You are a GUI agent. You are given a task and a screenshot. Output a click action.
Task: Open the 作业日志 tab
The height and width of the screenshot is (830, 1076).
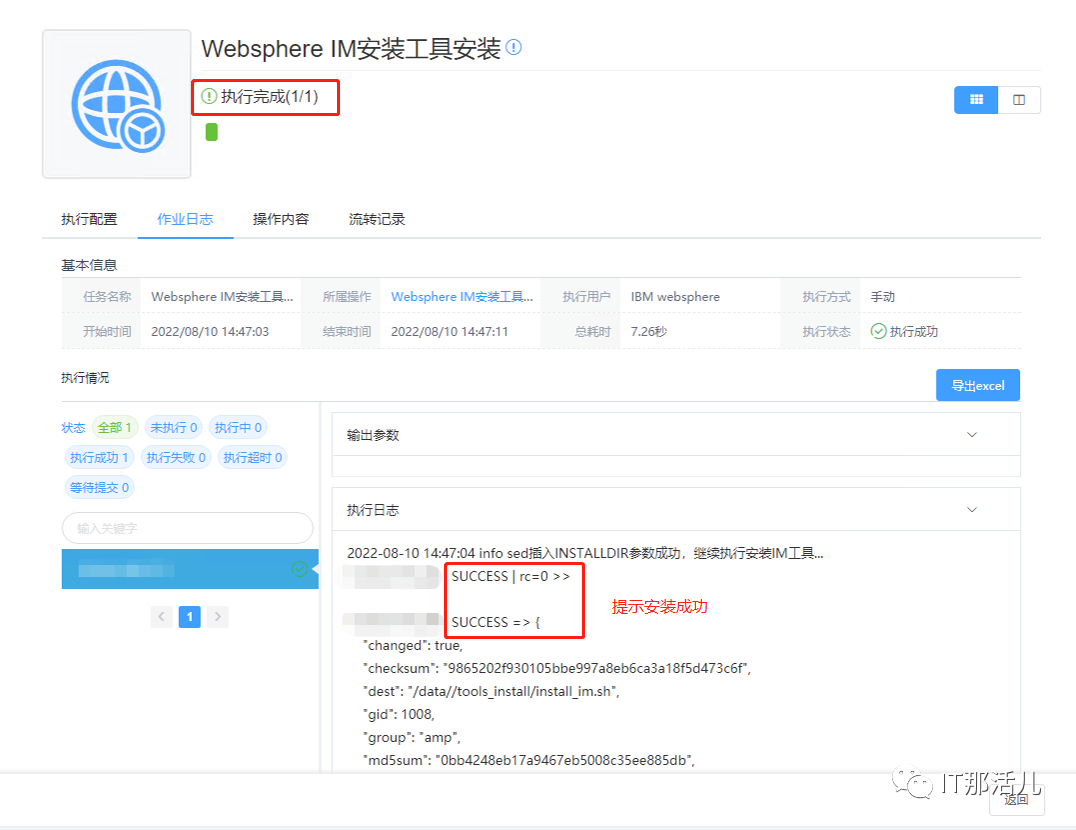tap(185, 219)
